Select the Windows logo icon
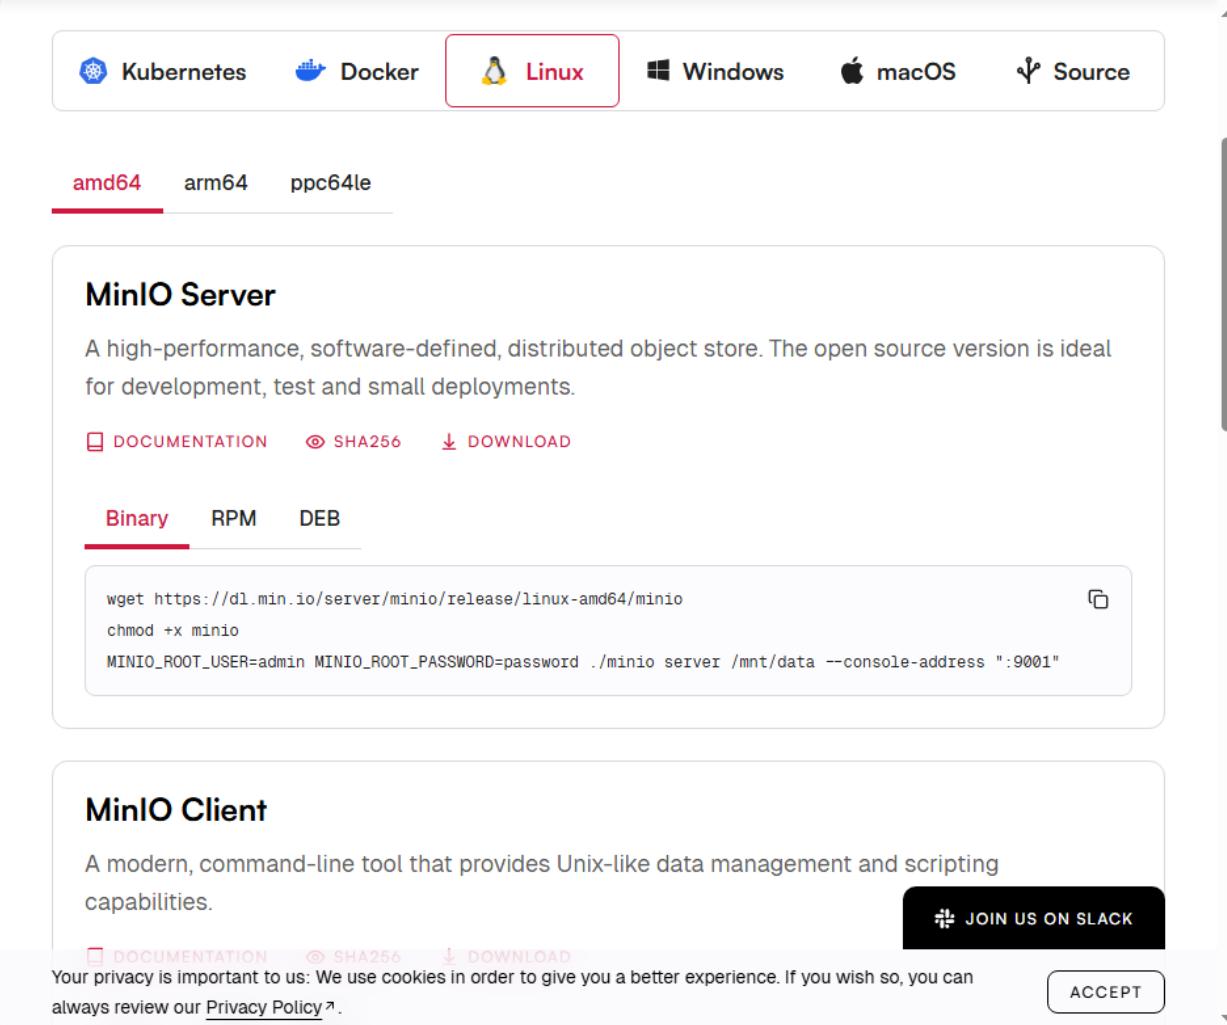 tap(658, 70)
